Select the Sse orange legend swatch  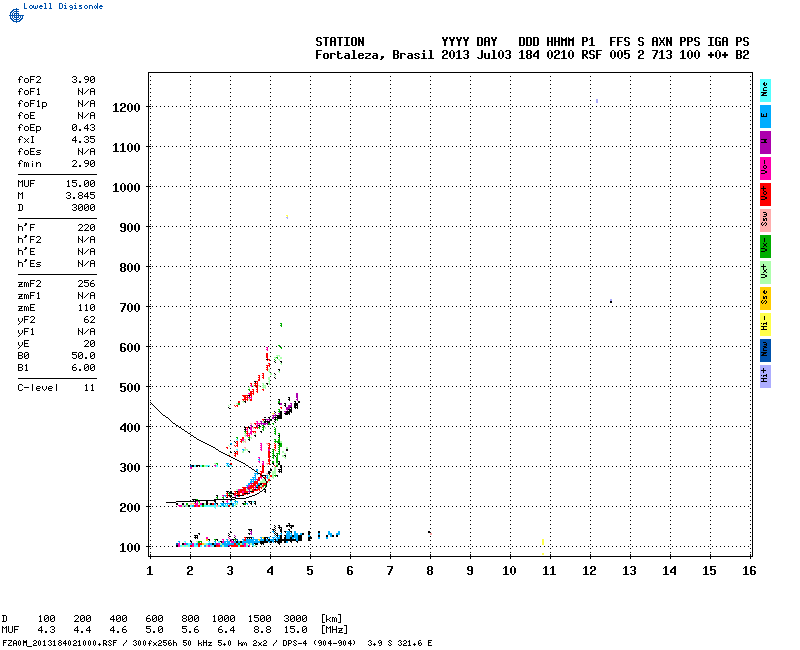coord(765,298)
